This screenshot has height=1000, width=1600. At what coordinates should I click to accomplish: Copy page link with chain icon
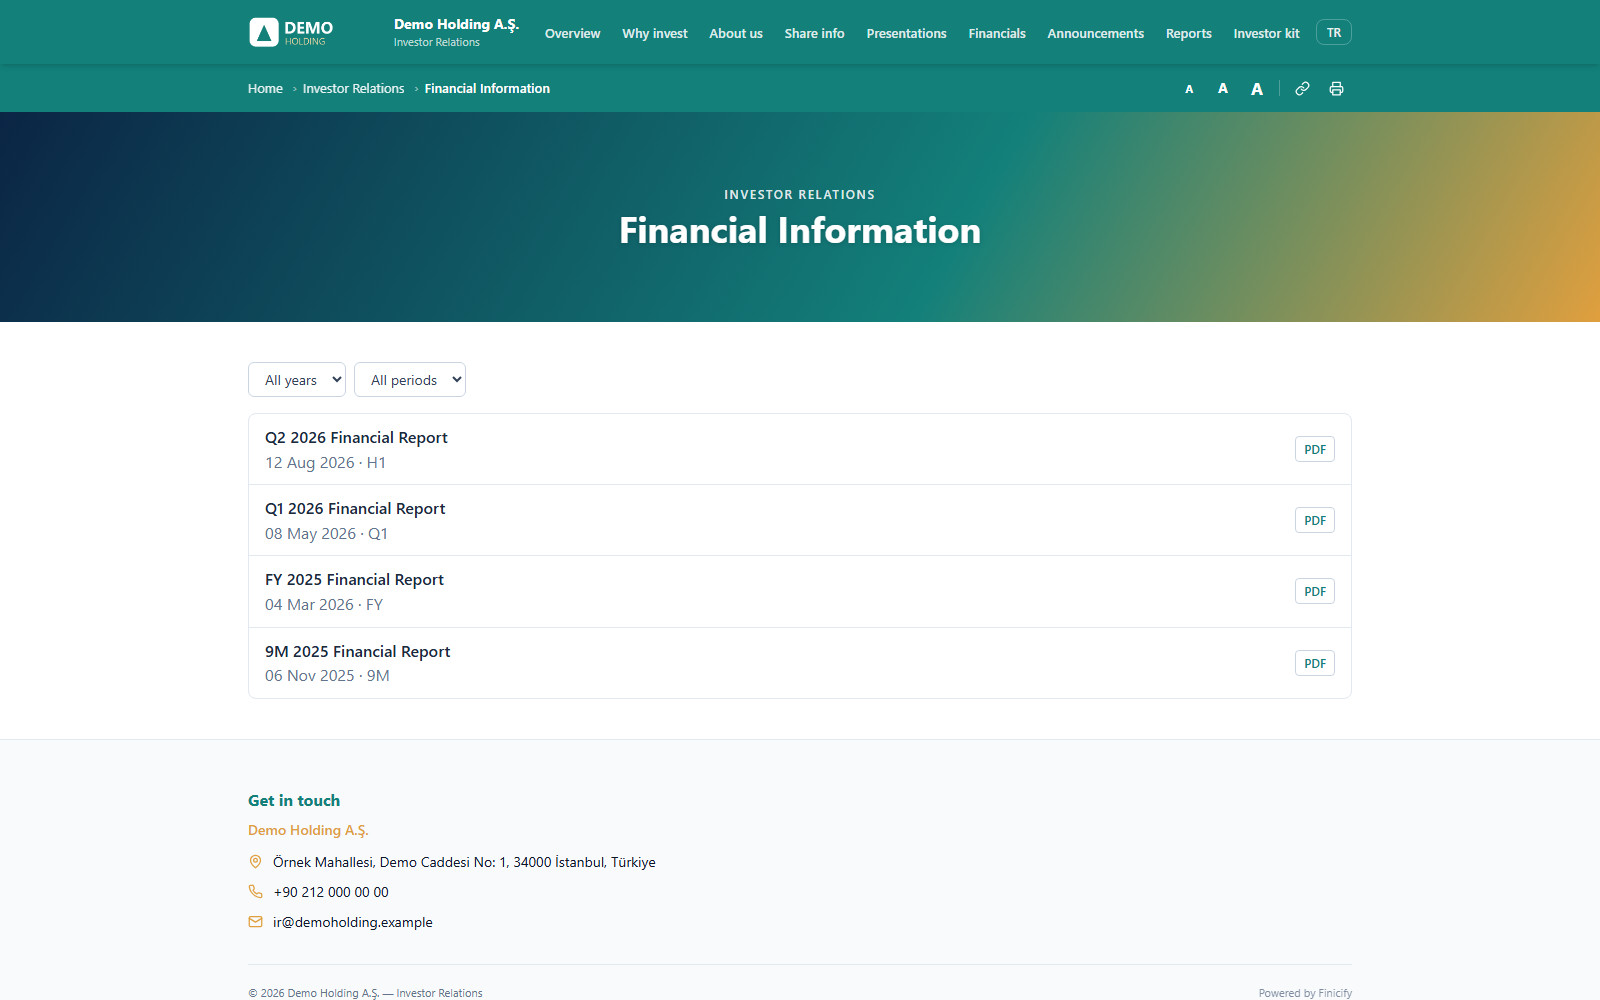pos(1302,89)
